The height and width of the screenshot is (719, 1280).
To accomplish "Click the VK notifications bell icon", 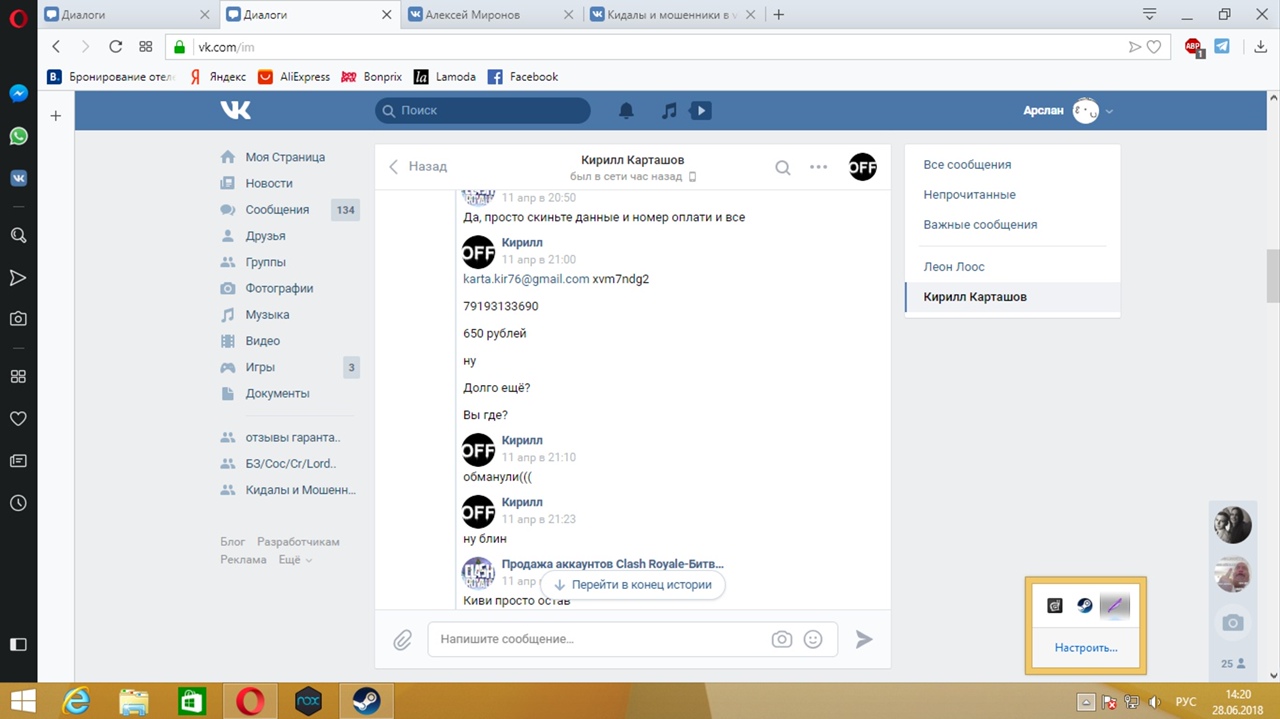I will click(626, 111).
